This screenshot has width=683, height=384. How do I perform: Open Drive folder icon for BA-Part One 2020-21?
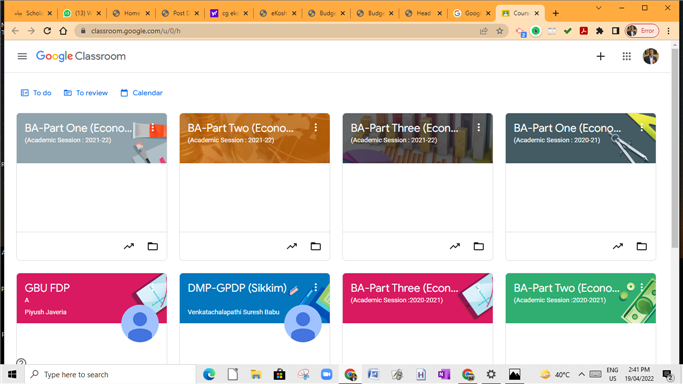[641, 246]
